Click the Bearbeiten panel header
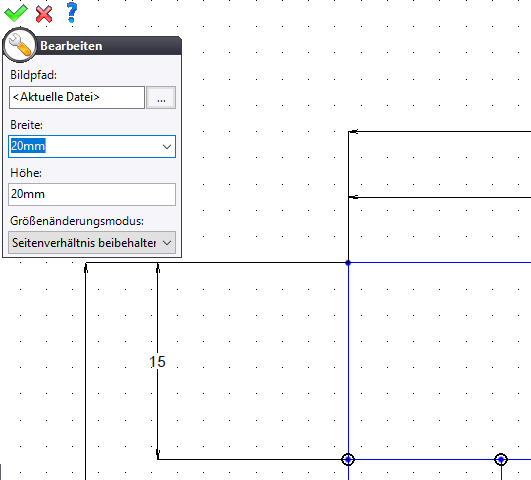This screenshot has width=531, height=480. tap(92, 46)
